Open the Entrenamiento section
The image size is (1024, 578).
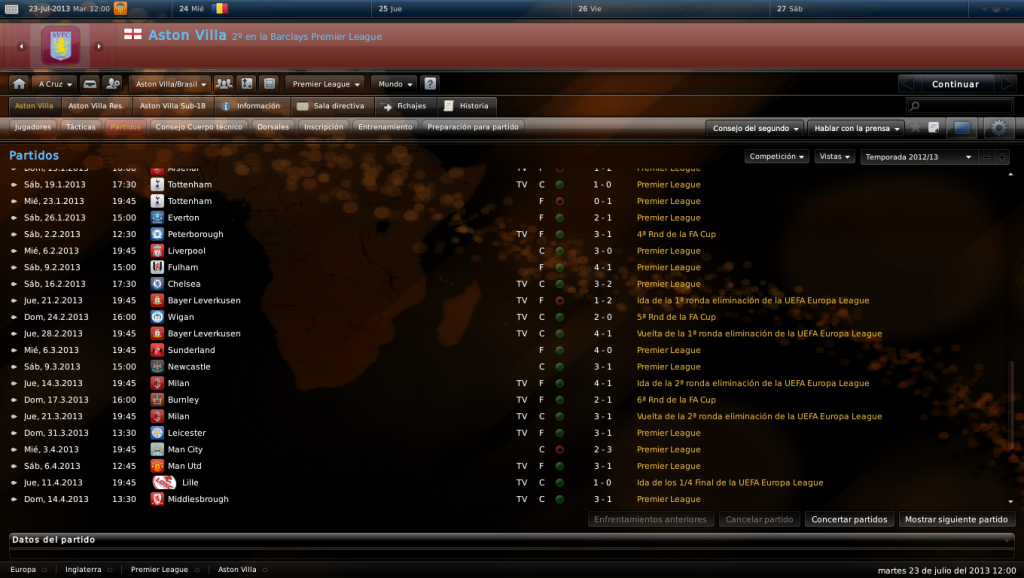click(385, 127)
